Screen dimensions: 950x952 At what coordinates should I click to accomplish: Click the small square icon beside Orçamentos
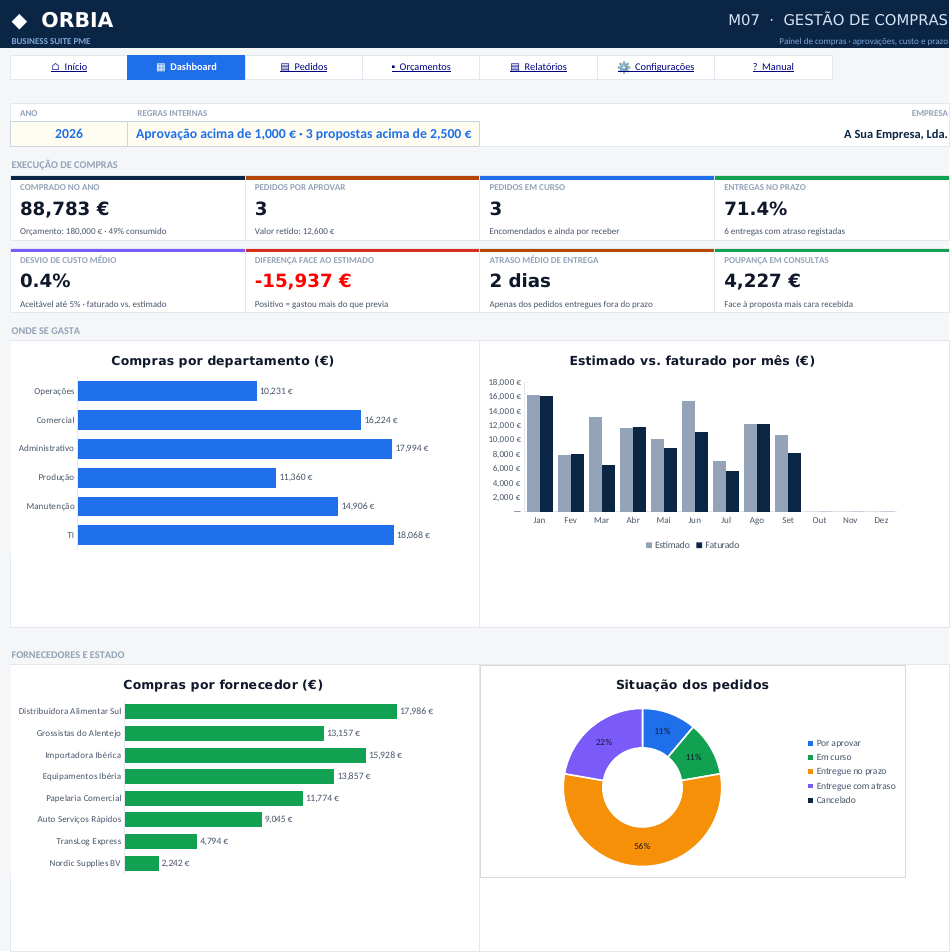point(393,67)
